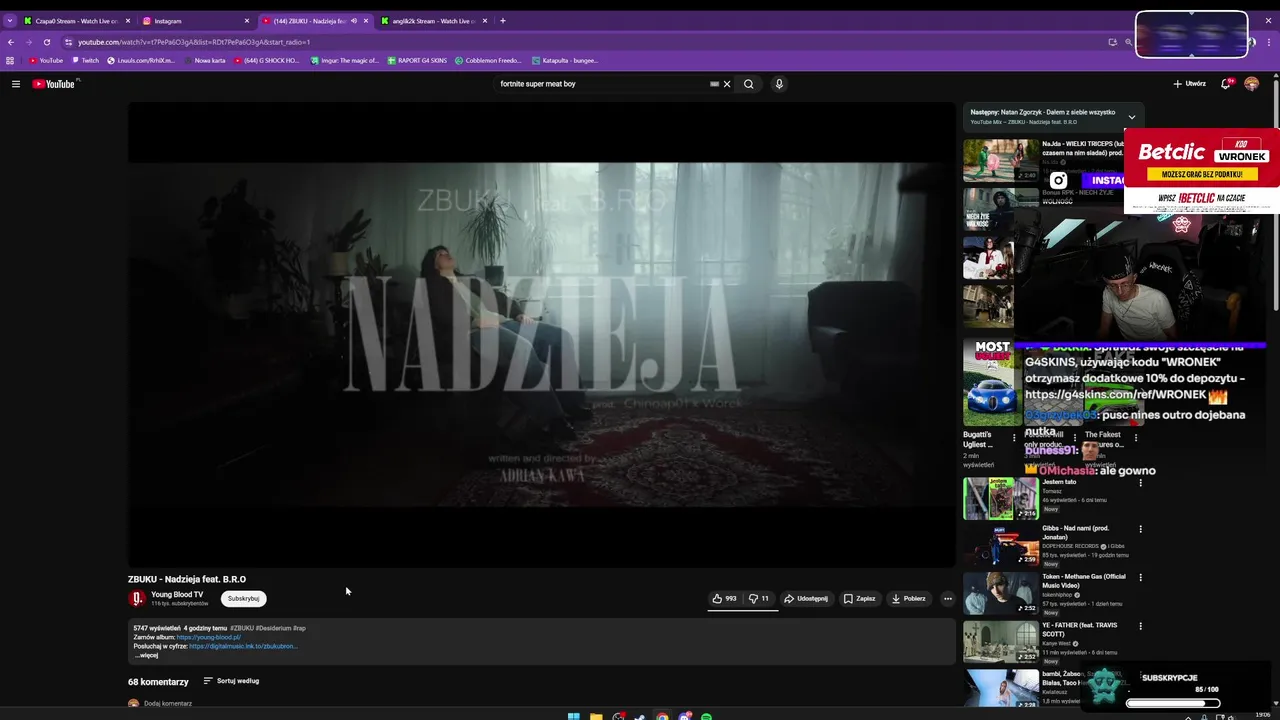1280x720 pixels.
Task: Go back with the browser arrow
Action: point(11,42)
